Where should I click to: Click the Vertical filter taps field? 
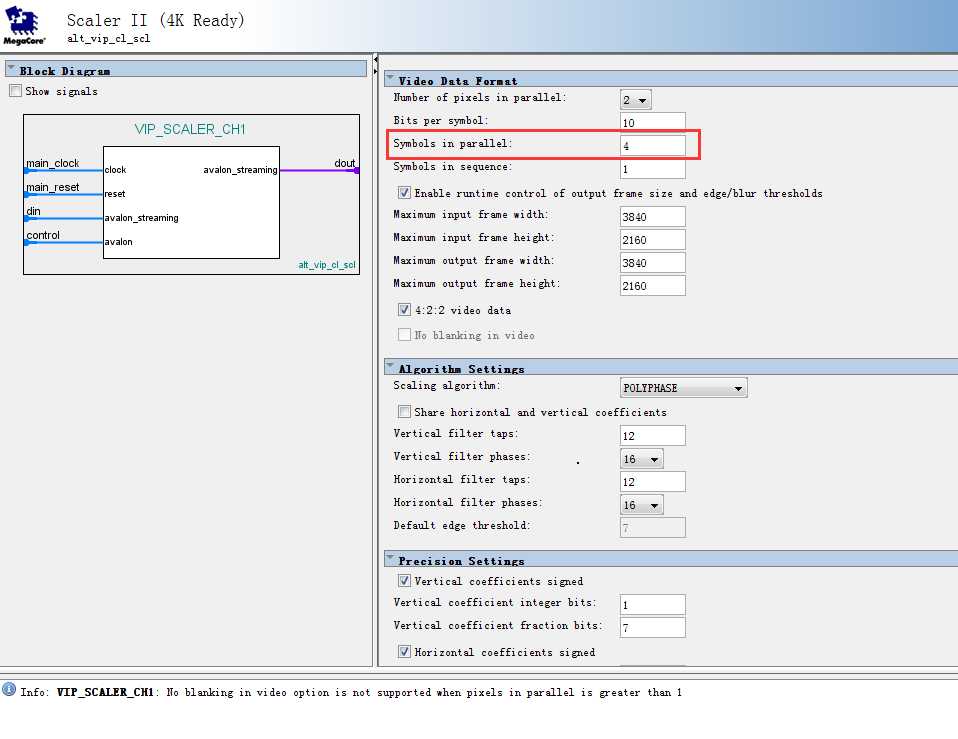pos(653,435)
